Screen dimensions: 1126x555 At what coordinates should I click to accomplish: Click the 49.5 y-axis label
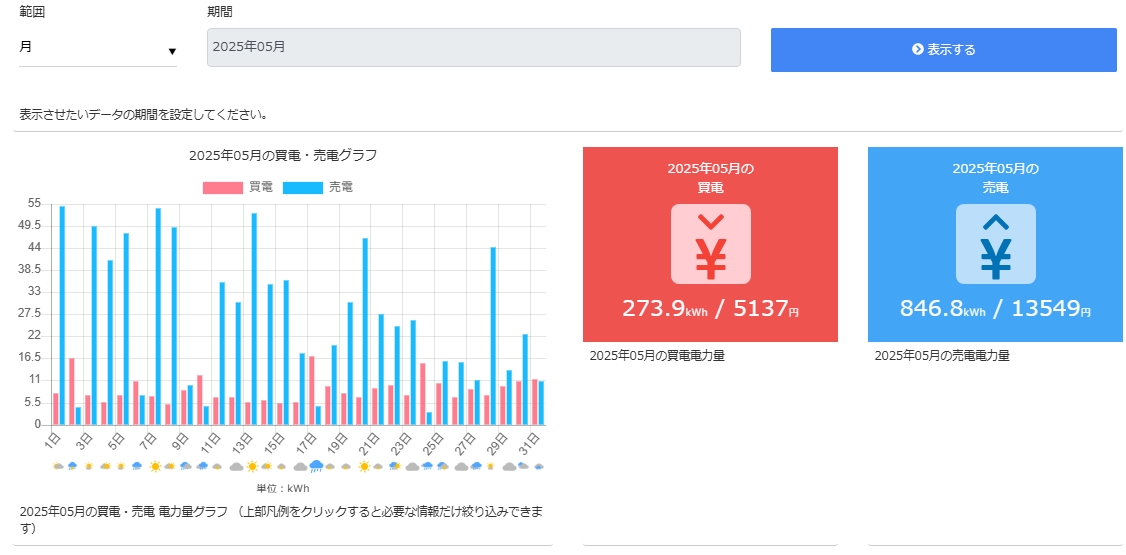click(x=31, y=226)
